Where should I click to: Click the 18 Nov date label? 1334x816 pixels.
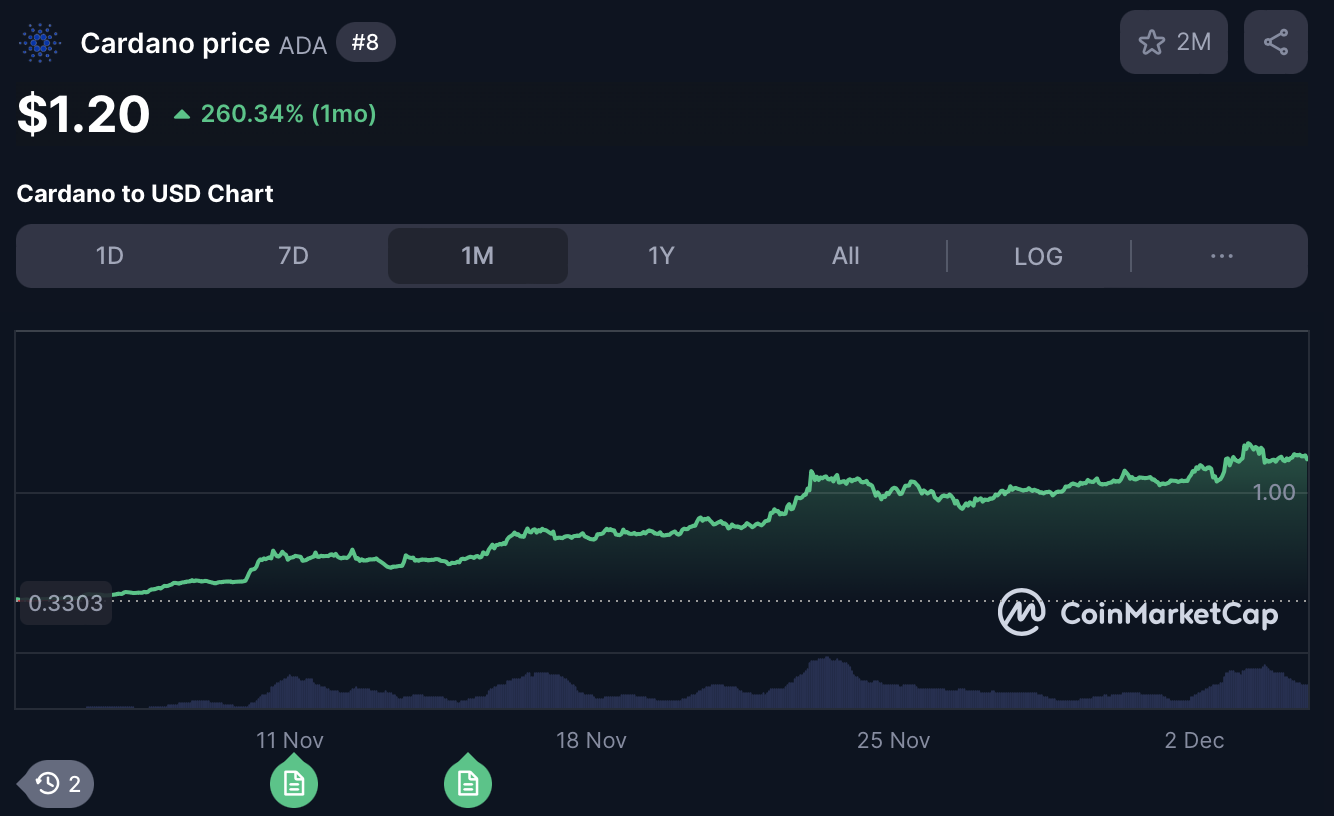point(592,741)
